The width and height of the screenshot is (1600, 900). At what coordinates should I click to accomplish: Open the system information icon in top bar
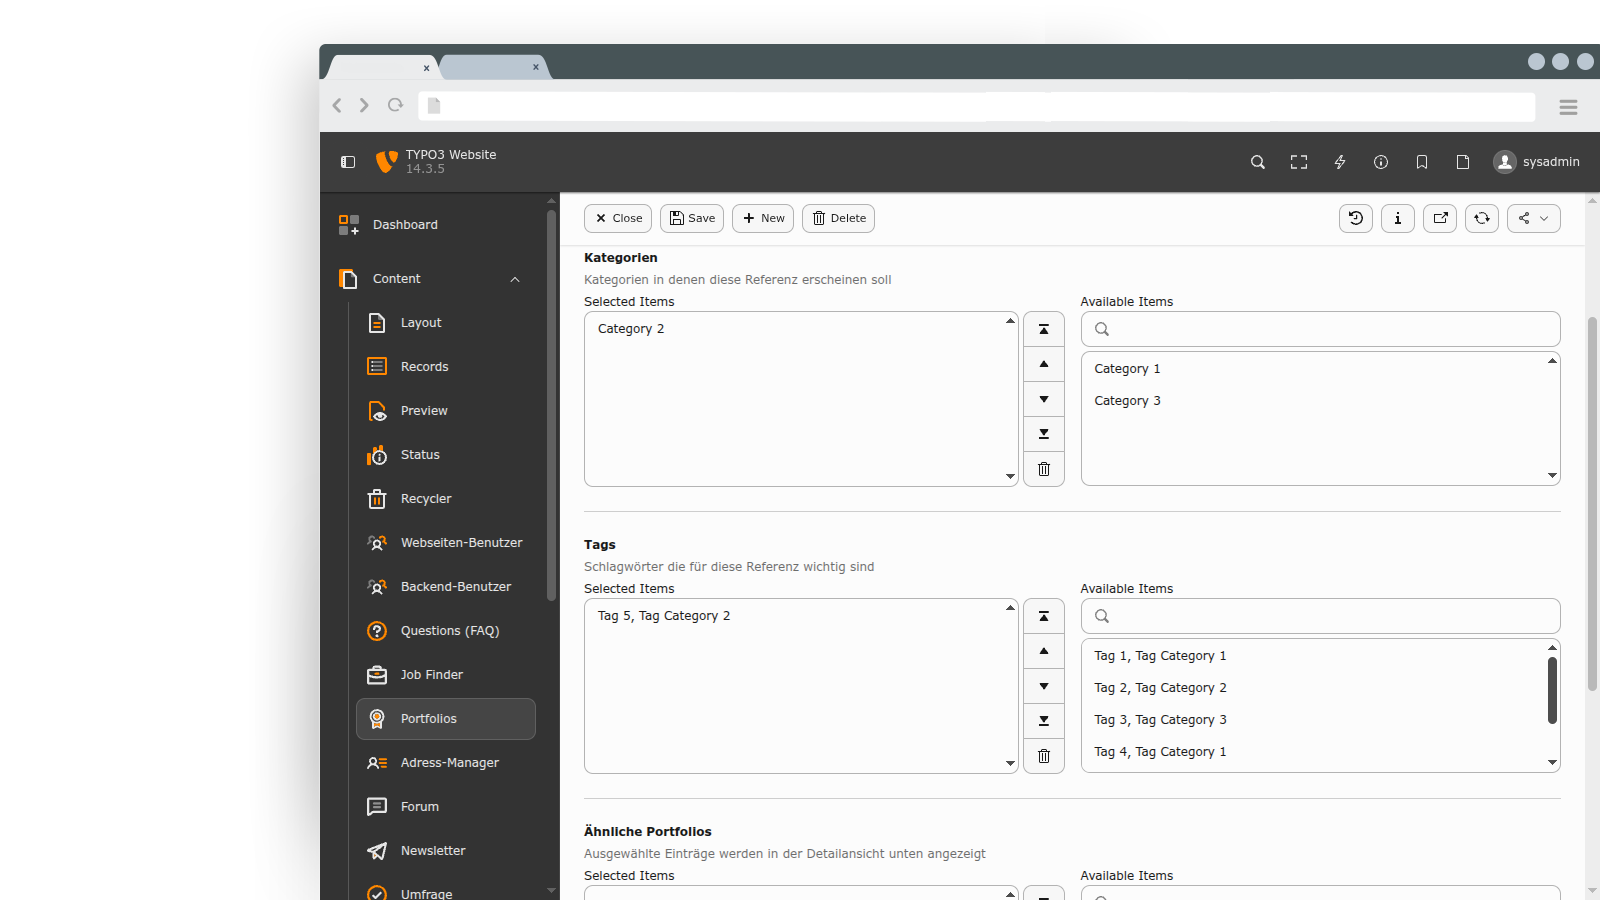click(x=1381, y=162)
